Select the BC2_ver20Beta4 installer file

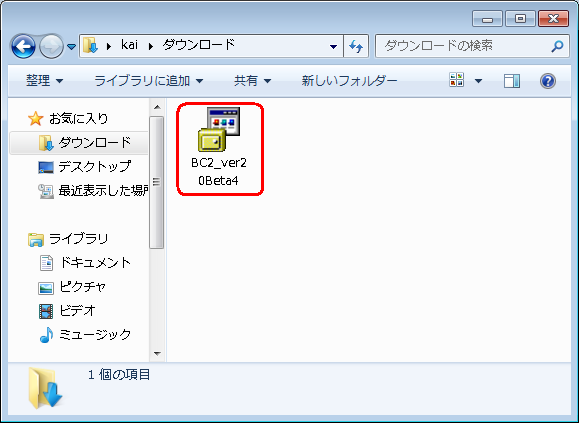click(x=219, y=148)
